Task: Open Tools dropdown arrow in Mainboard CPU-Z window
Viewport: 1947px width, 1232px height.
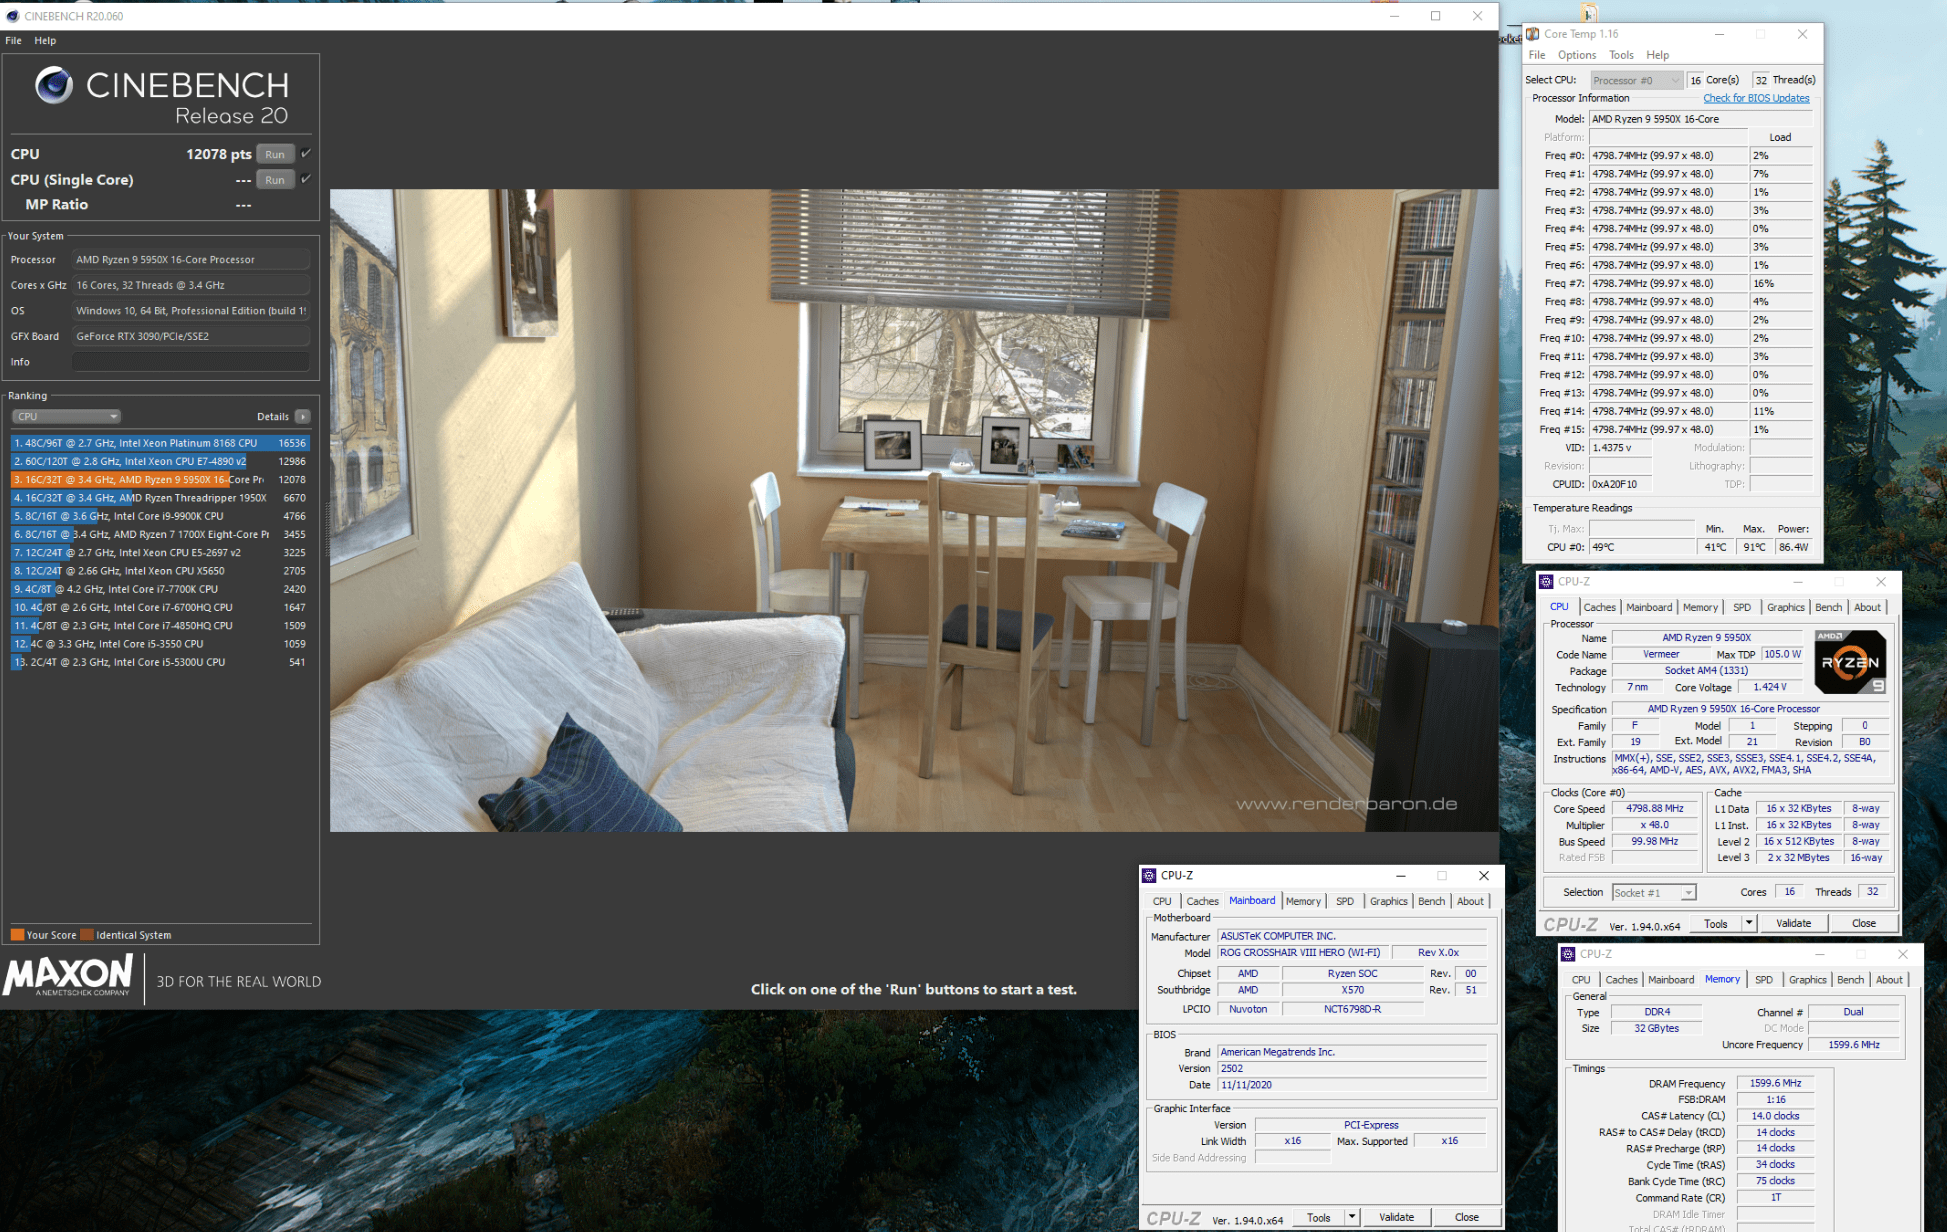Action: [x=1352, y=1217]
